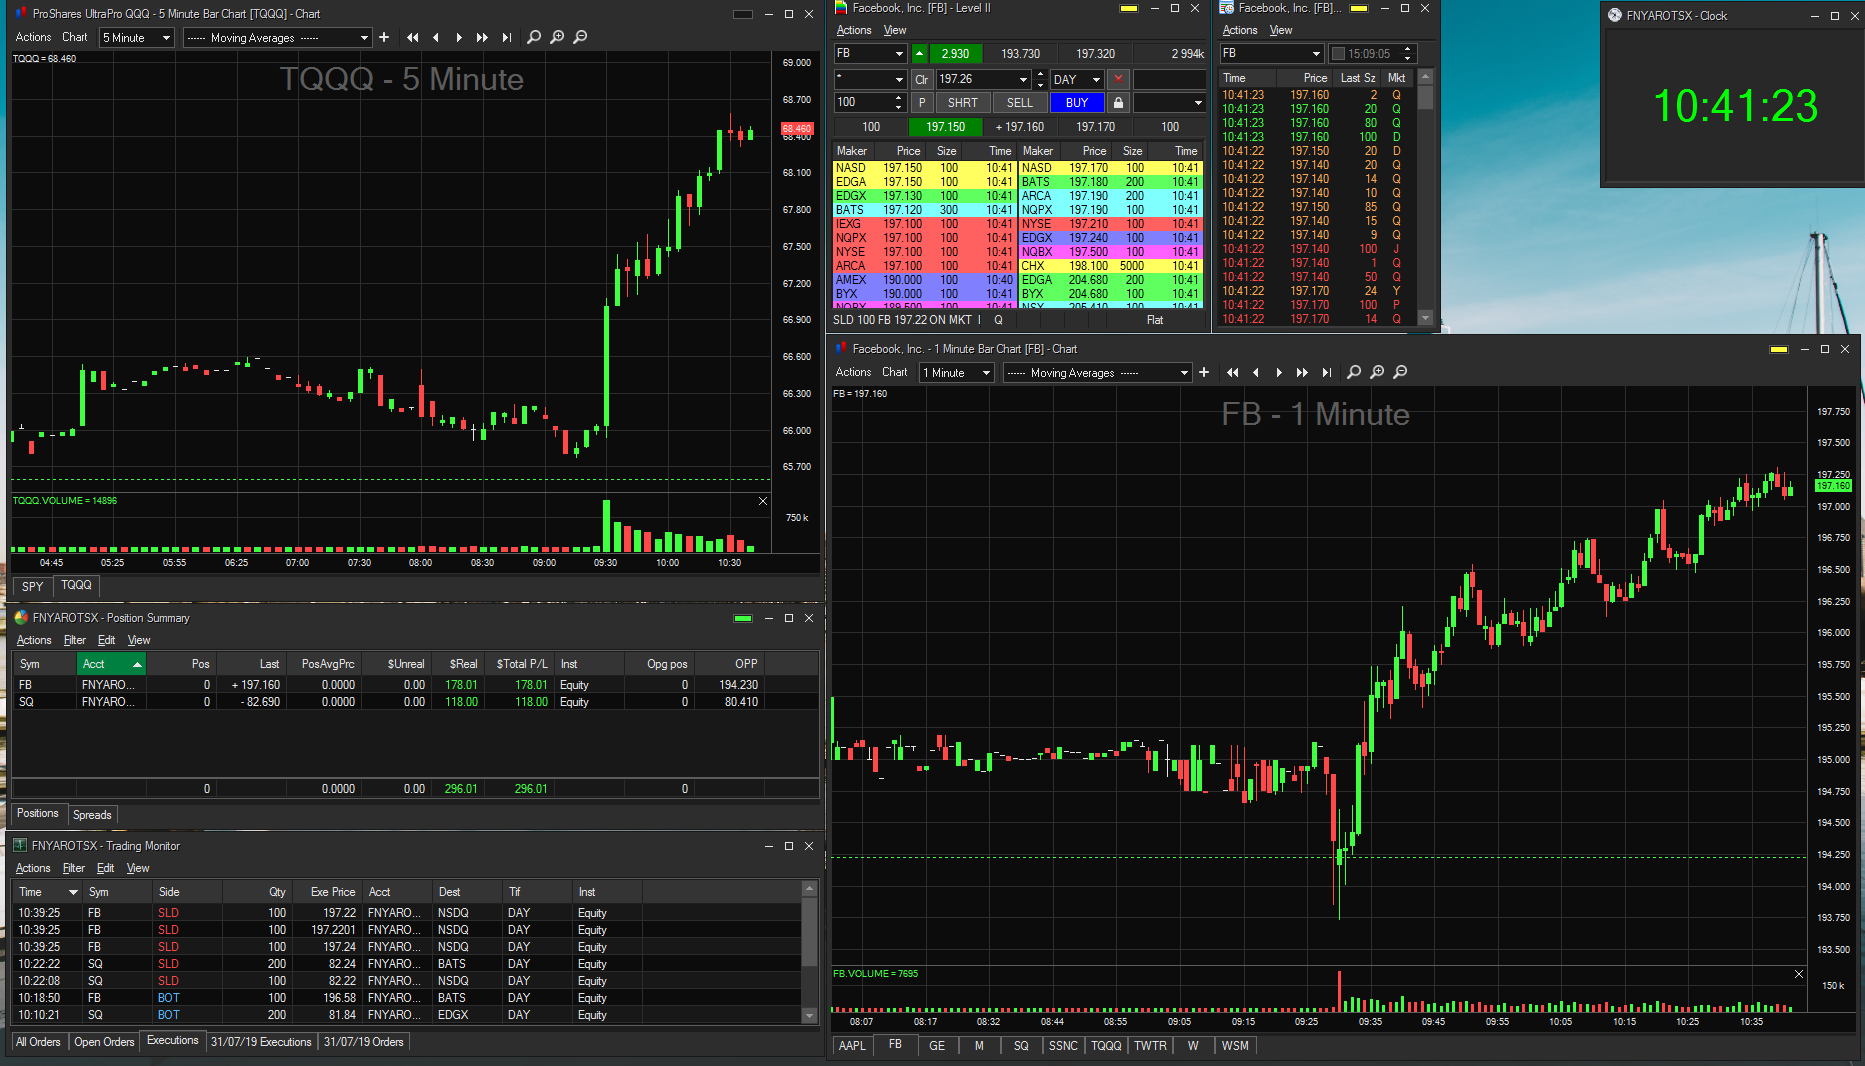The height and width of the screenshot is (1066, 1865).
Task: Step back one bar in TQQQ chart
Action: (x=436, y=37)
